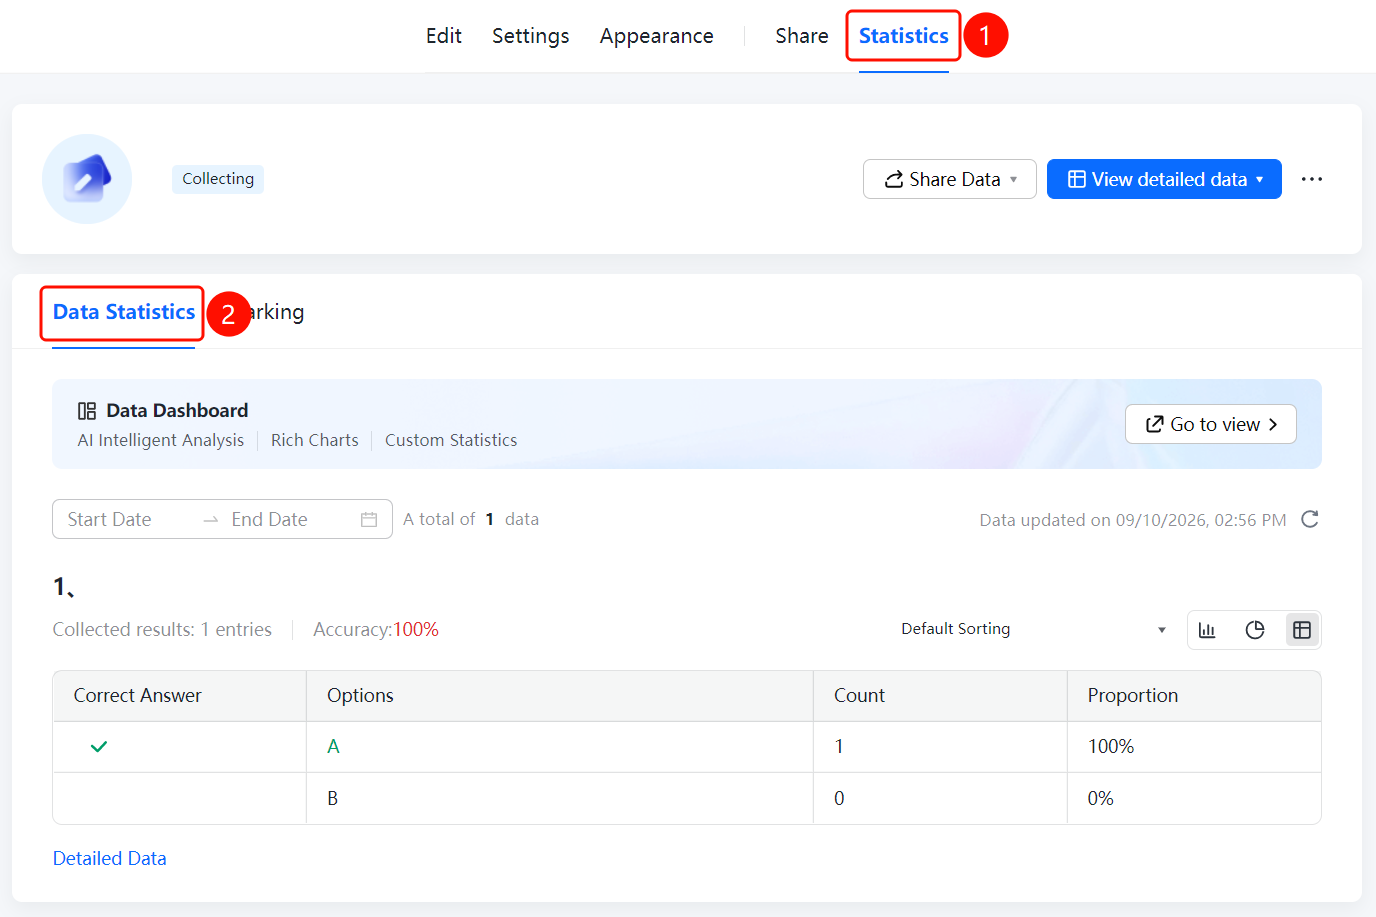This screenshot has width=1376, height=917.
Task: Select the Data Statistics sub-tab
Action: (x=124, y=312)
